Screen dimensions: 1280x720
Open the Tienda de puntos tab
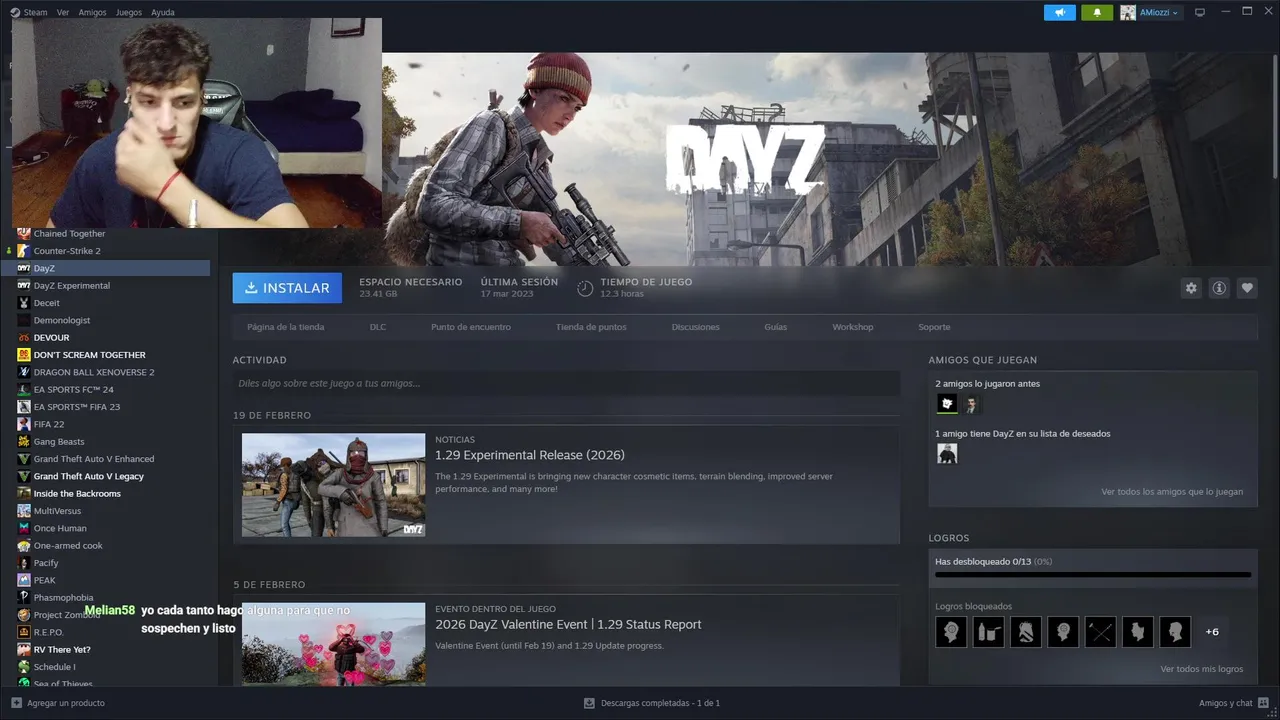pyautogui.click(x=591, y=327)
